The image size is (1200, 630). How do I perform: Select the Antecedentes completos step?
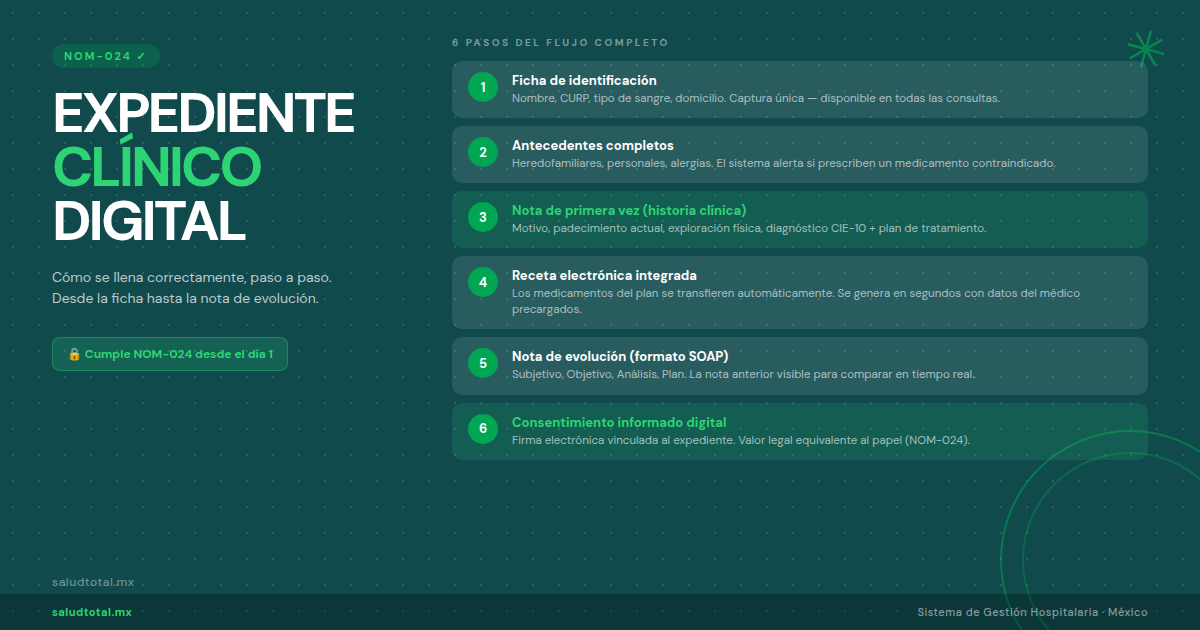[592, 145]
